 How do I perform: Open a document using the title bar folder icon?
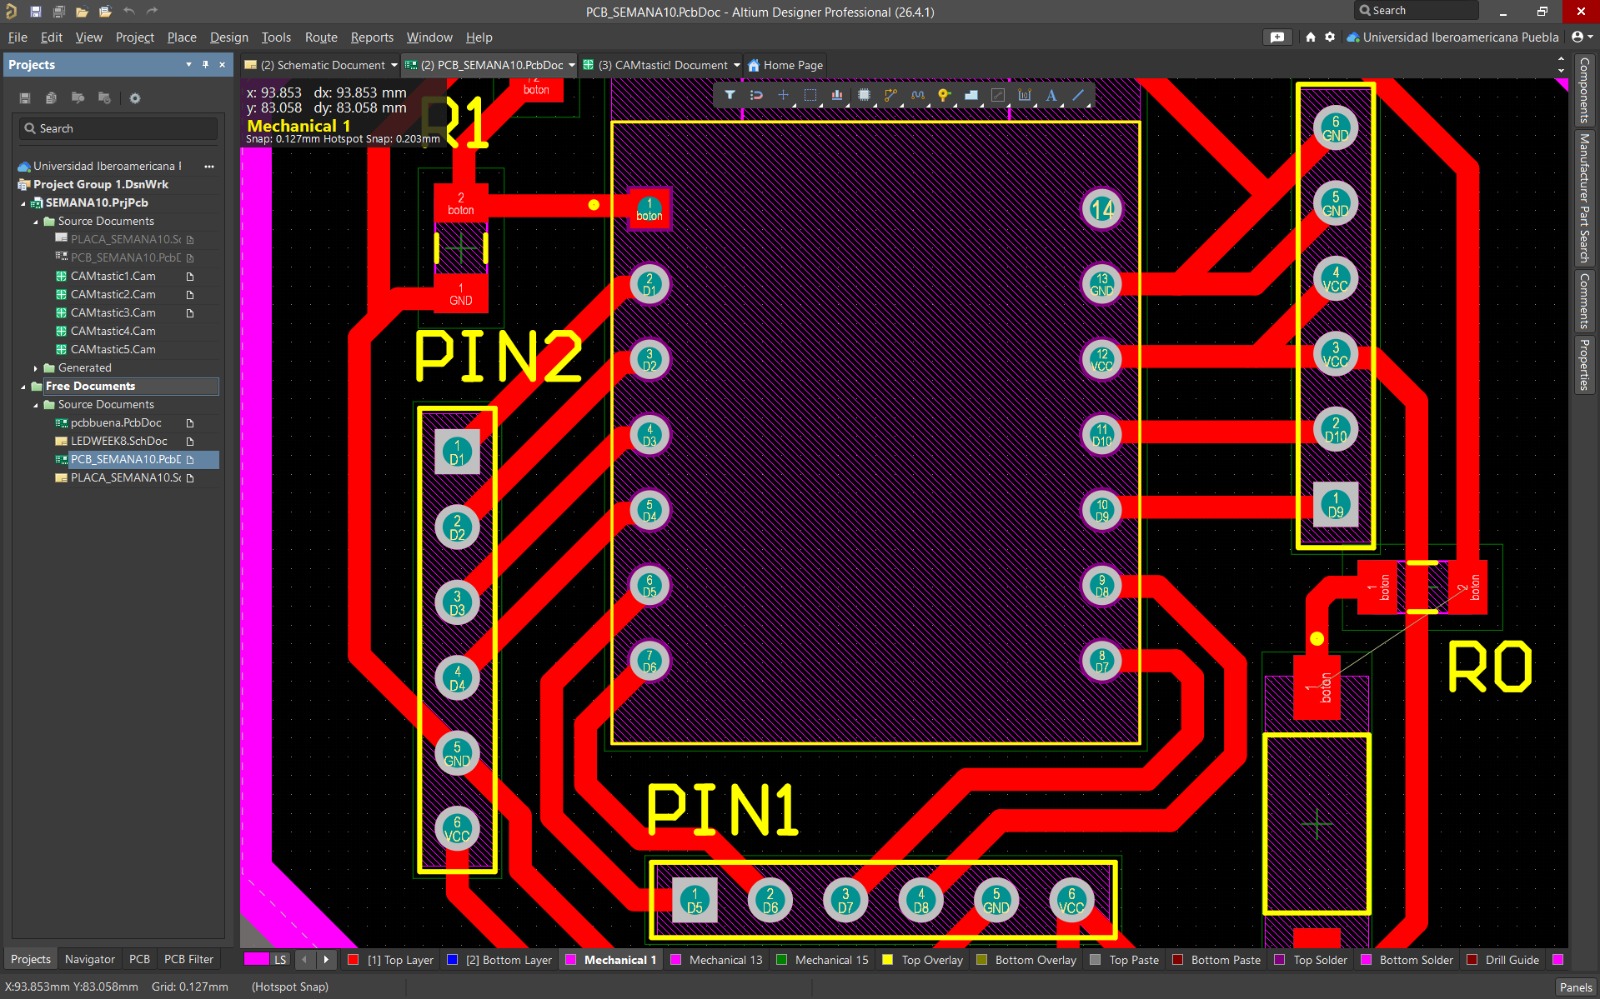[x=82, y=12]
